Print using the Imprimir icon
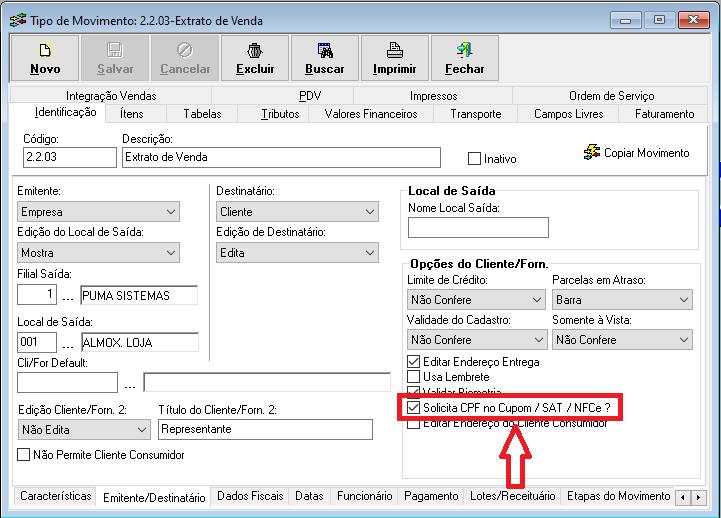721x518 pixels. [x=395, y=50]
